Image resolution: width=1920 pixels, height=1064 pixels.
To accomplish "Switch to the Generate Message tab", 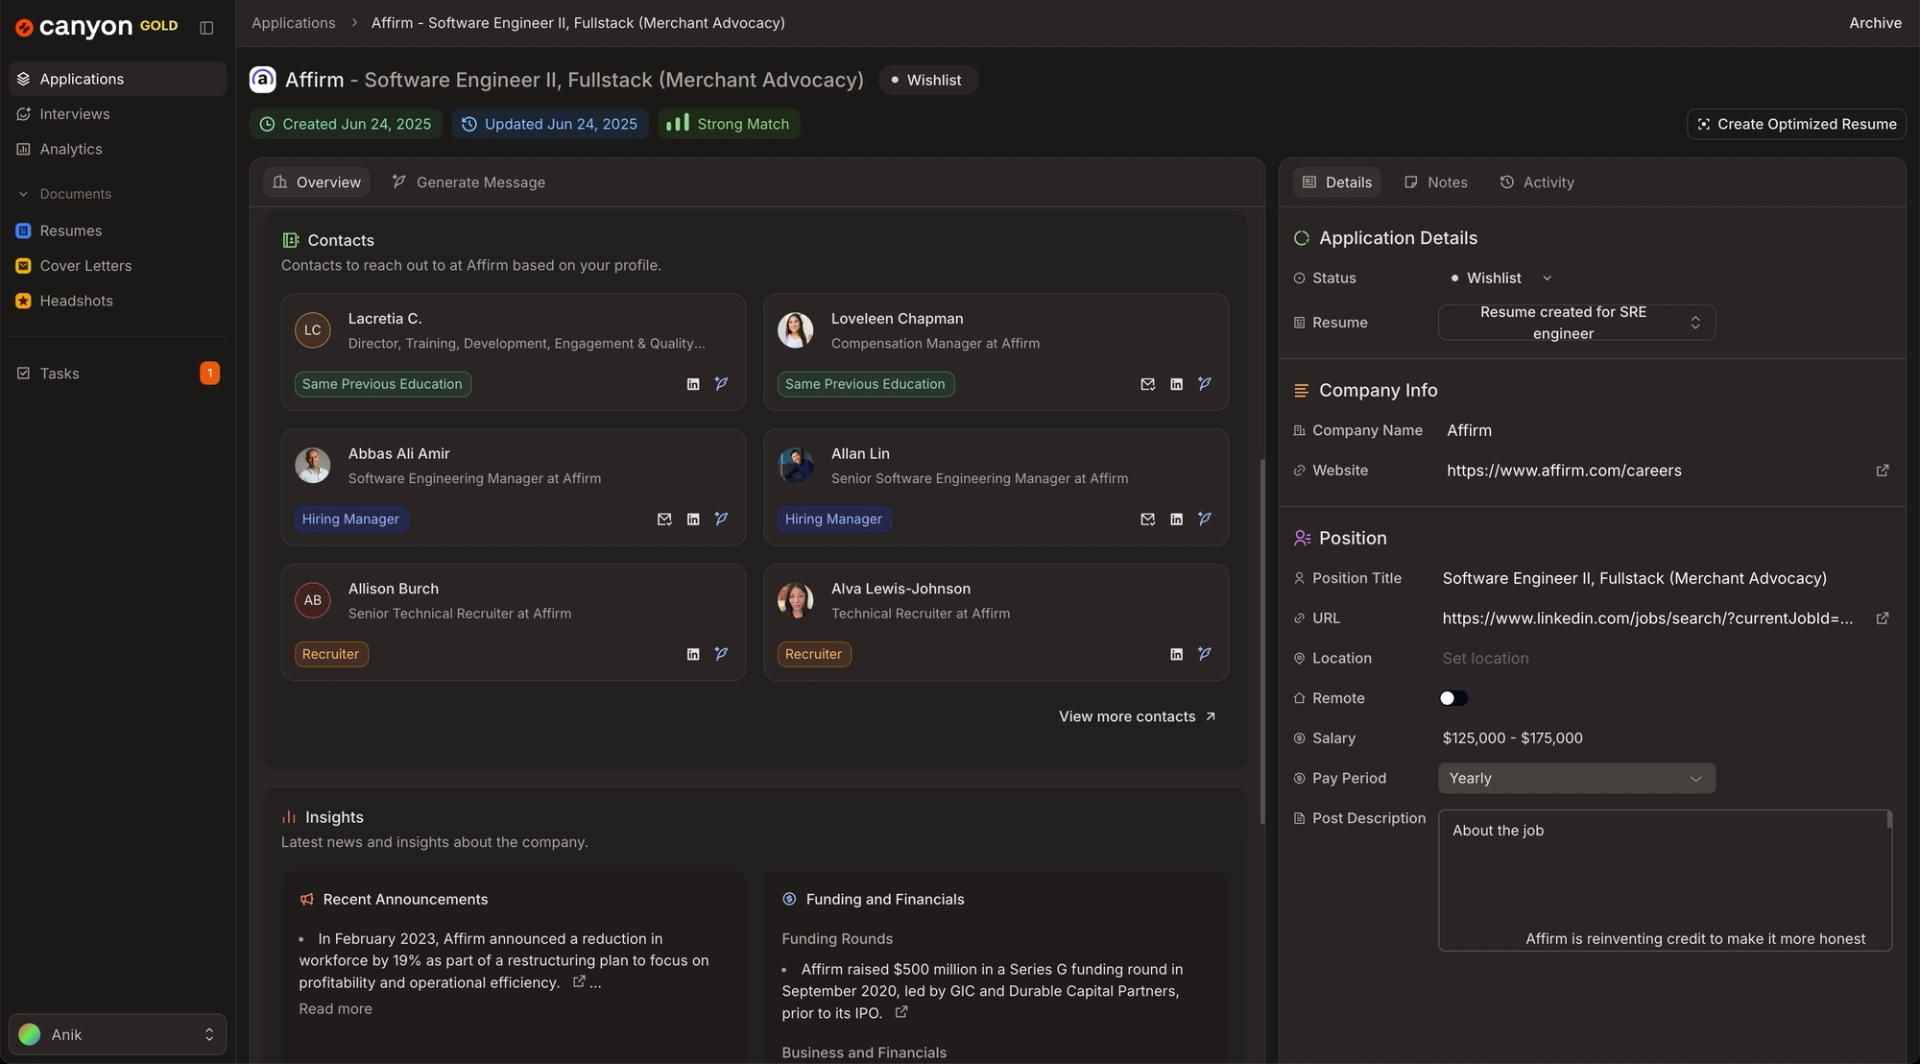I will pos(469,182).
